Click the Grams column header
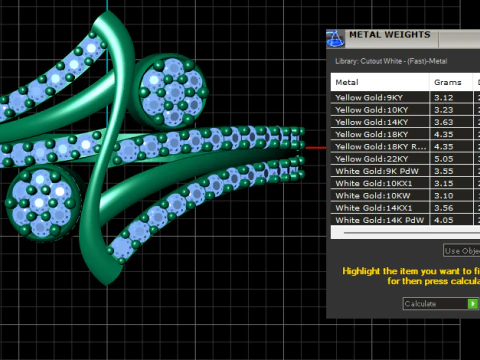The width and height of the screenshot is (480, 360). (451, 82)
